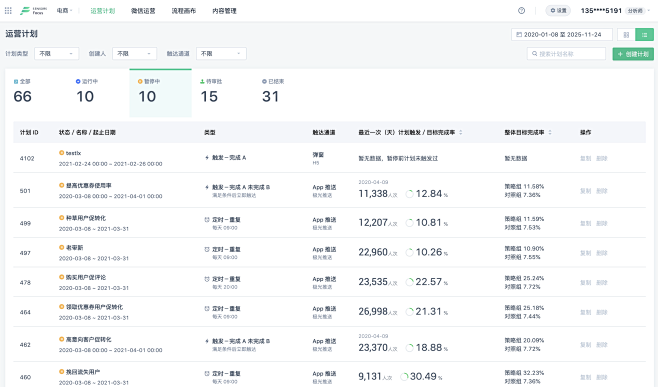Open the help question-mark icon
This screenshot has height=387, width=658.
click(x=521, y=10)
